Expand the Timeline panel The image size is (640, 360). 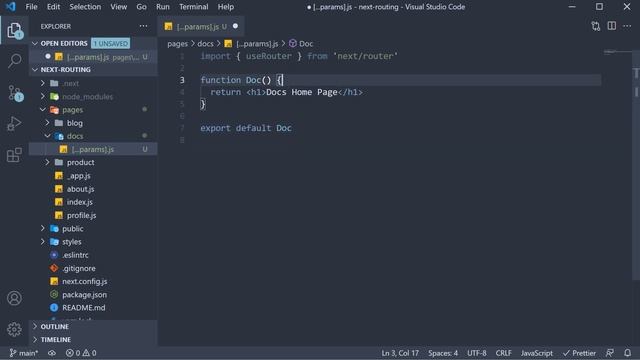coord(93,340)
